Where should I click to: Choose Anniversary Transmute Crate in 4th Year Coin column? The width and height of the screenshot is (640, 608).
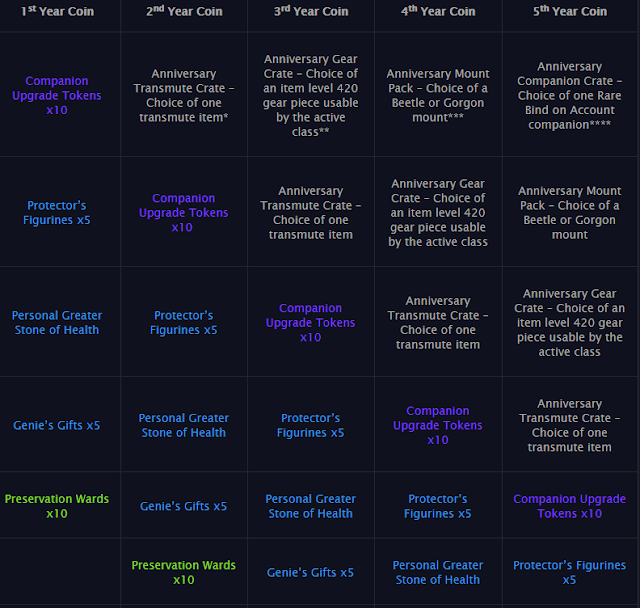[438, 323]
